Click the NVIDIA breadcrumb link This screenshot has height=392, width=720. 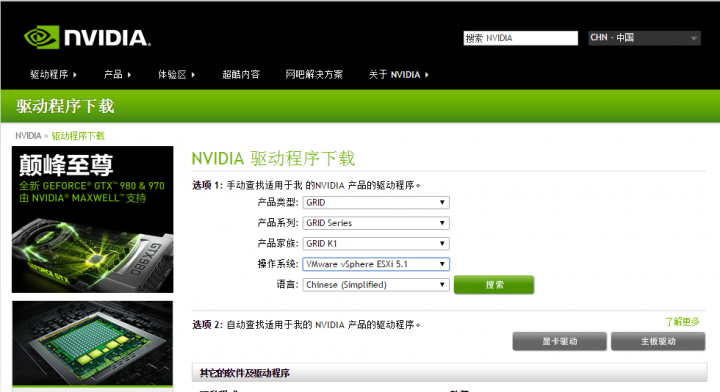click(x=28, y=136)
